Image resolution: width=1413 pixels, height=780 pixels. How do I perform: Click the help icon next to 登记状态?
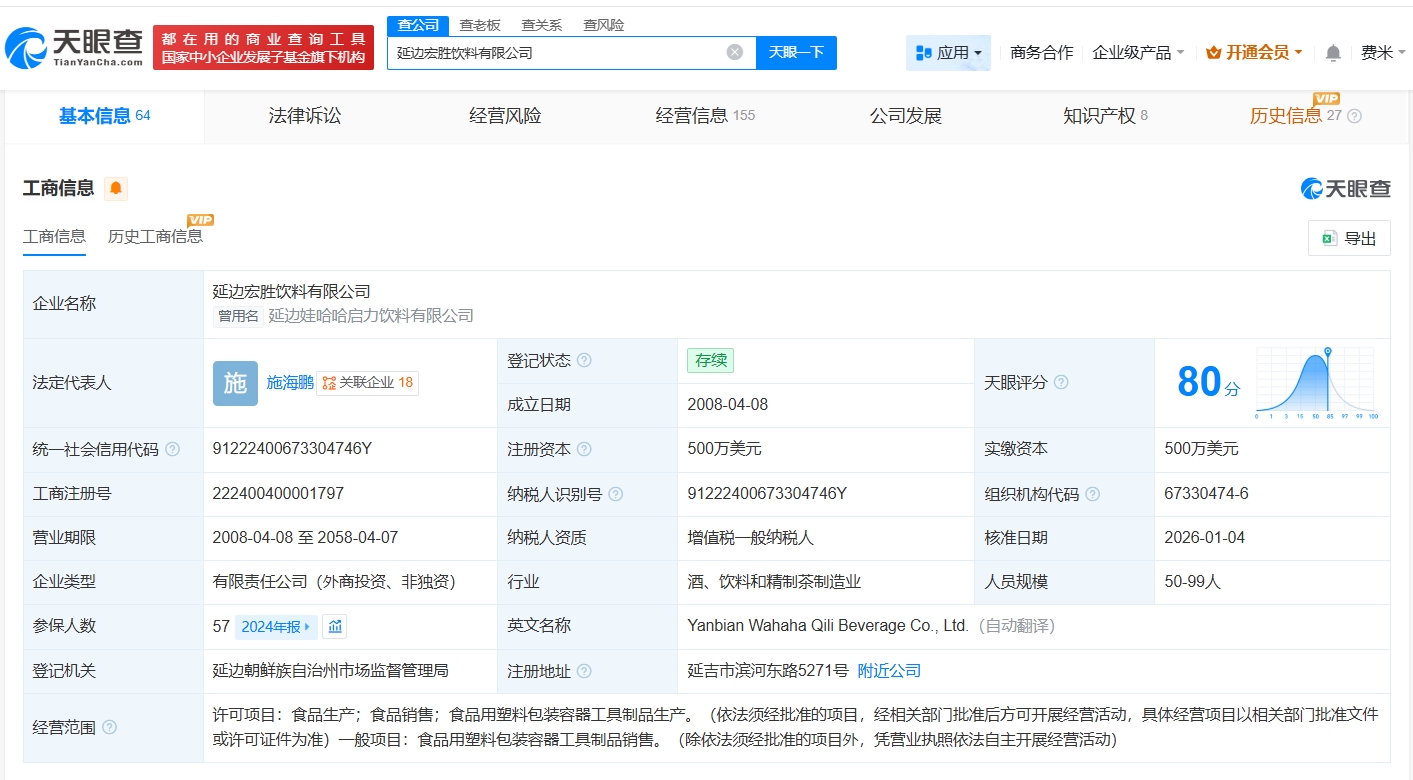point(584,361)
